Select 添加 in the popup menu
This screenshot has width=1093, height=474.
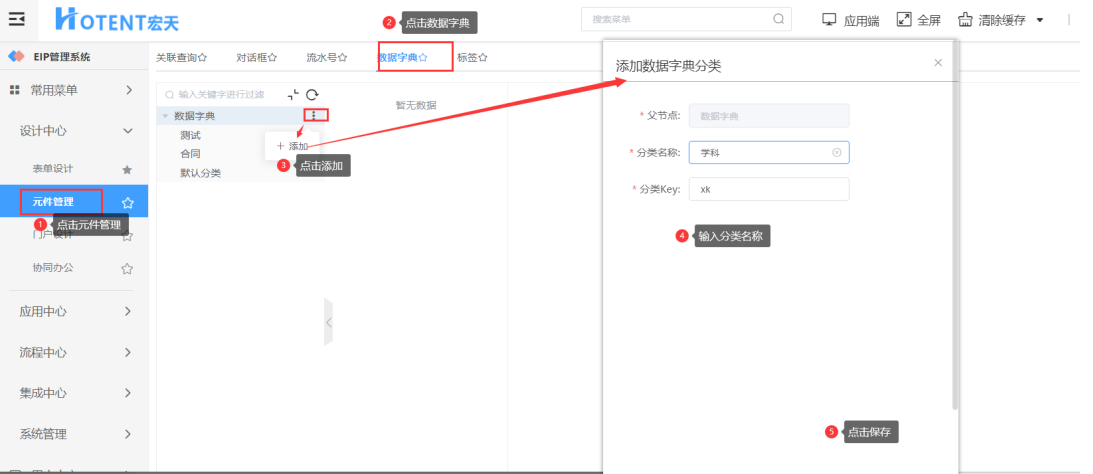292,146
